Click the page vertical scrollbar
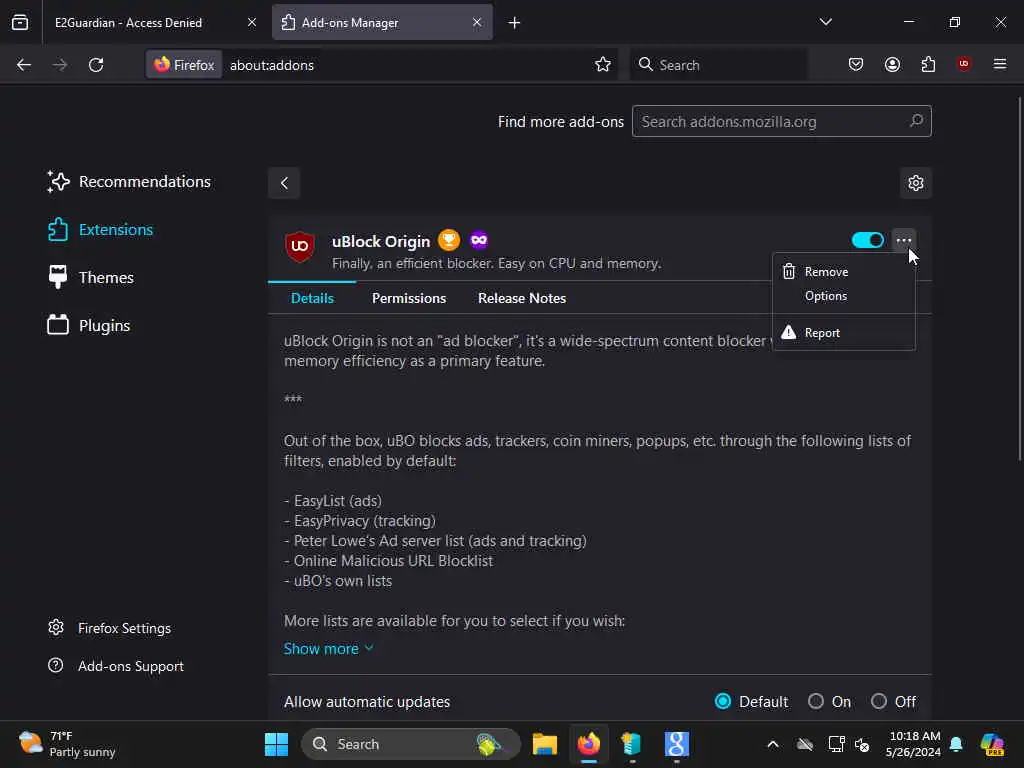The width and height of the screenshot is (1024, 768). point(1019,279)
